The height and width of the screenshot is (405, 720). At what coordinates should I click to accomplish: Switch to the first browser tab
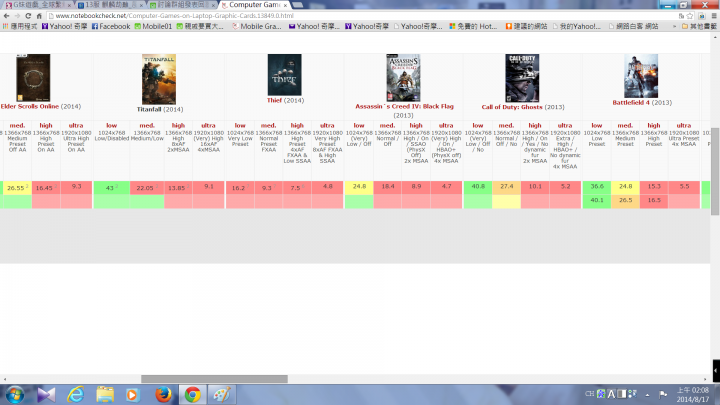[x=38, y=5]
